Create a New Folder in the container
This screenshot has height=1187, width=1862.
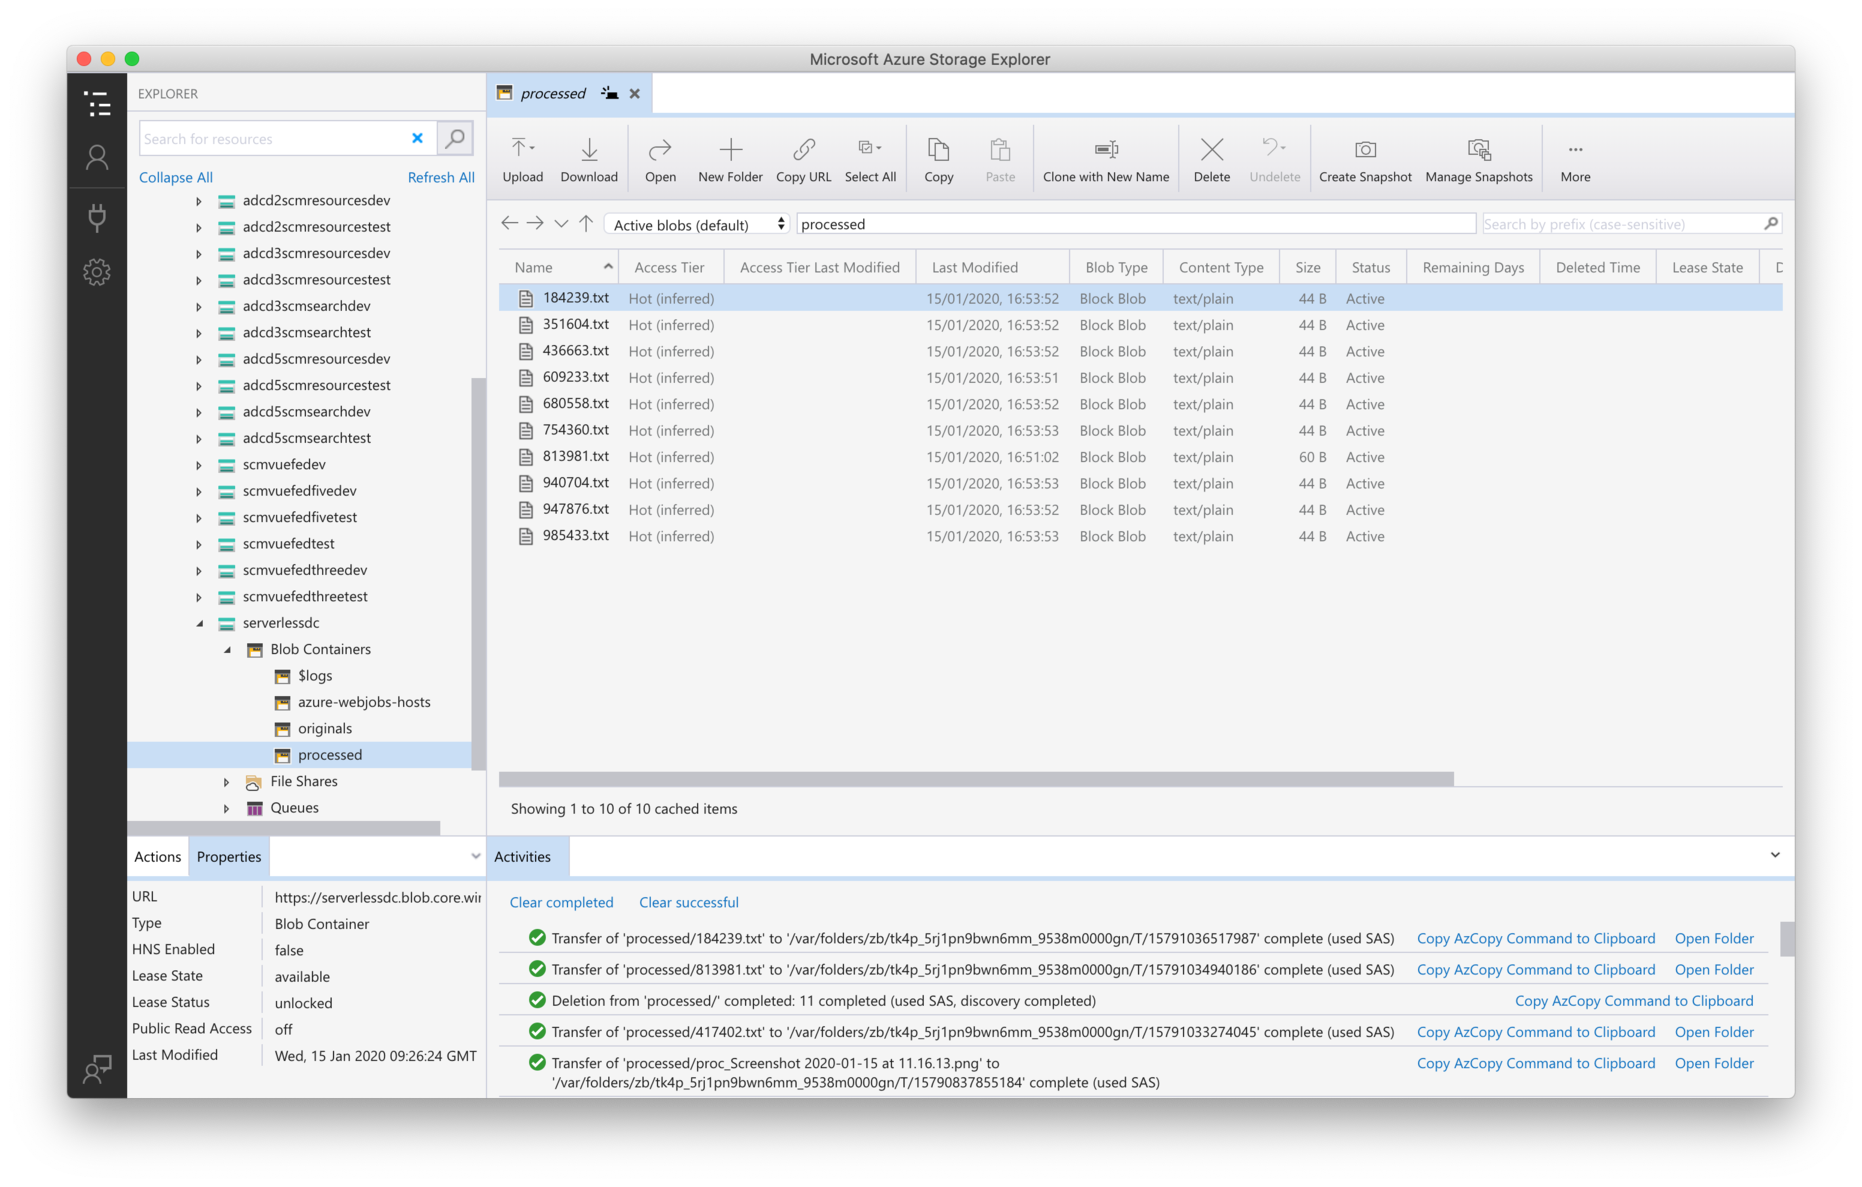730,158
